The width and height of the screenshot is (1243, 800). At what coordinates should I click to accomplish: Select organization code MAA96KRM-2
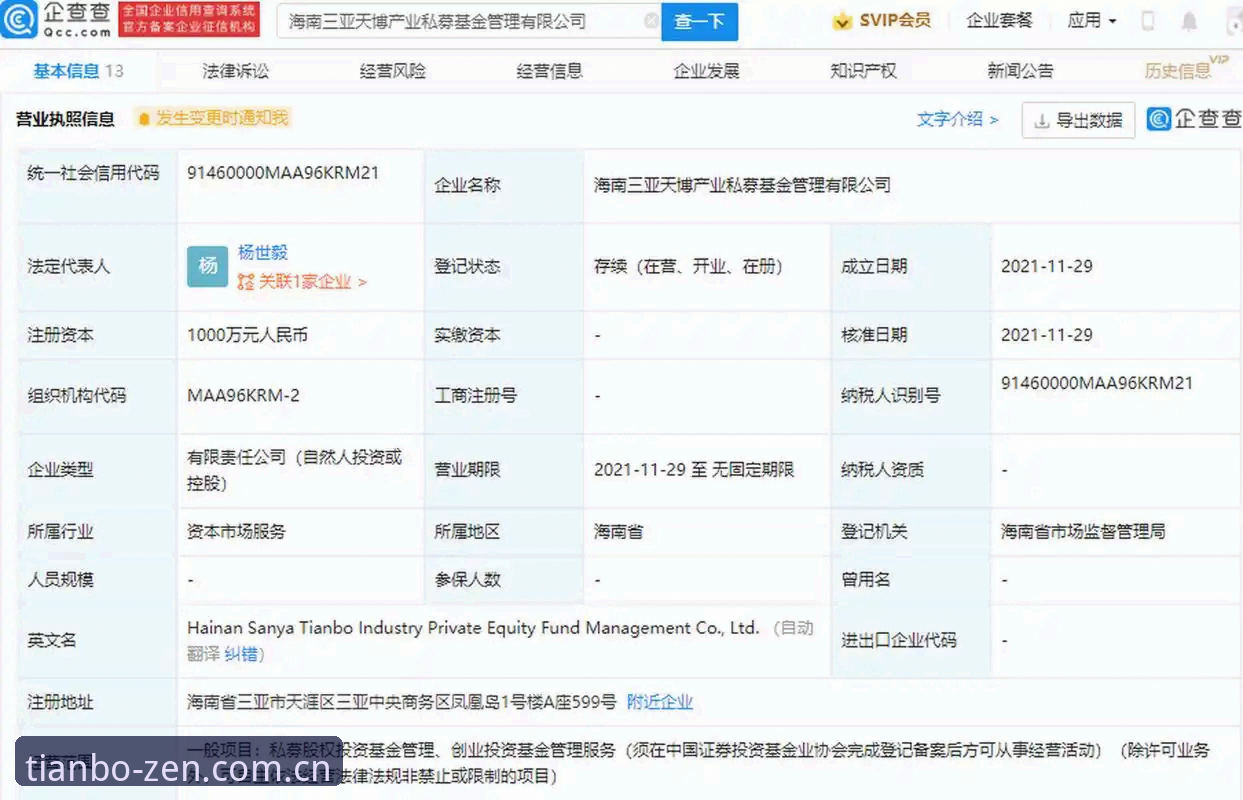click(243, 395)
